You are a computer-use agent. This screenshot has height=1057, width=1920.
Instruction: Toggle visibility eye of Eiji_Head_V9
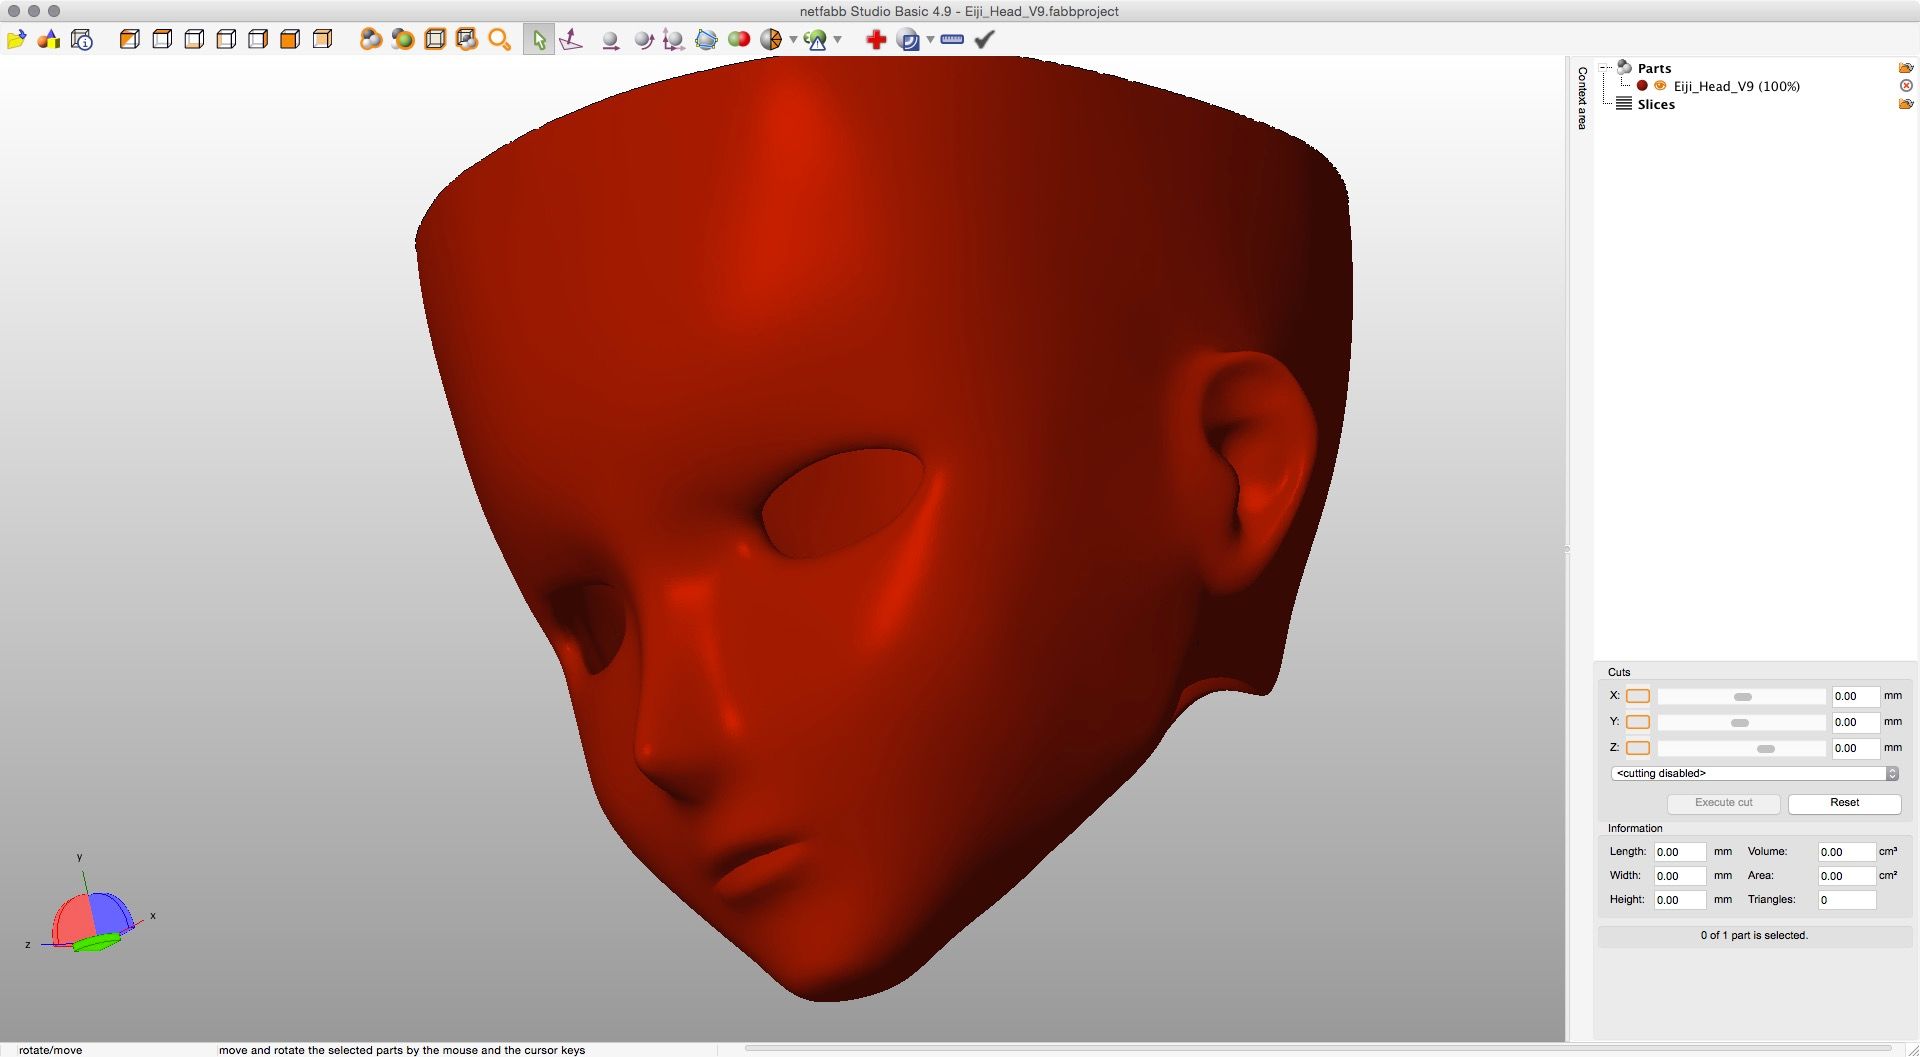click(1660, 86)
